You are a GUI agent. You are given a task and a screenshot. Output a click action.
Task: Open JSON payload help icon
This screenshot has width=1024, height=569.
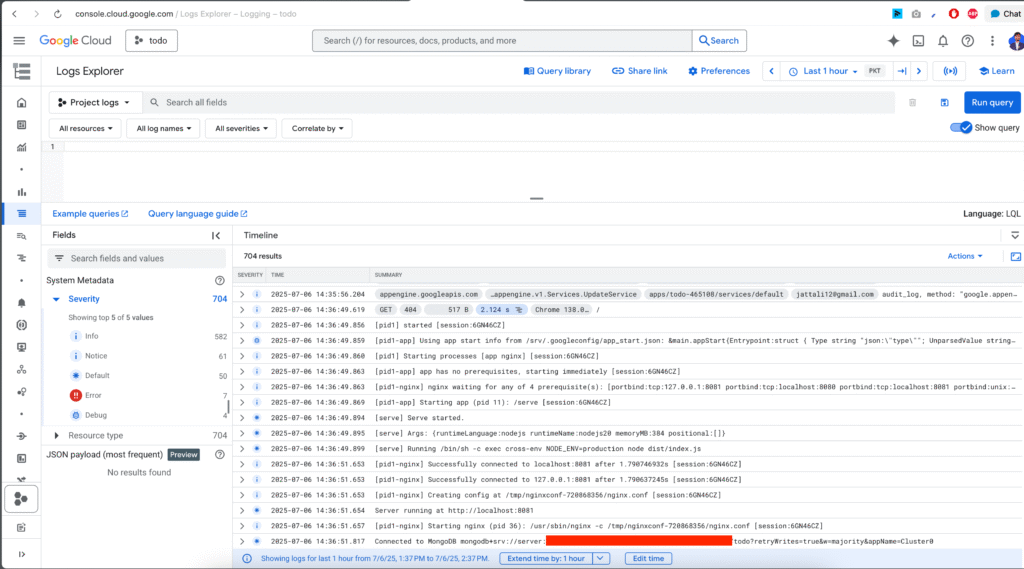[x=219, y=455]
